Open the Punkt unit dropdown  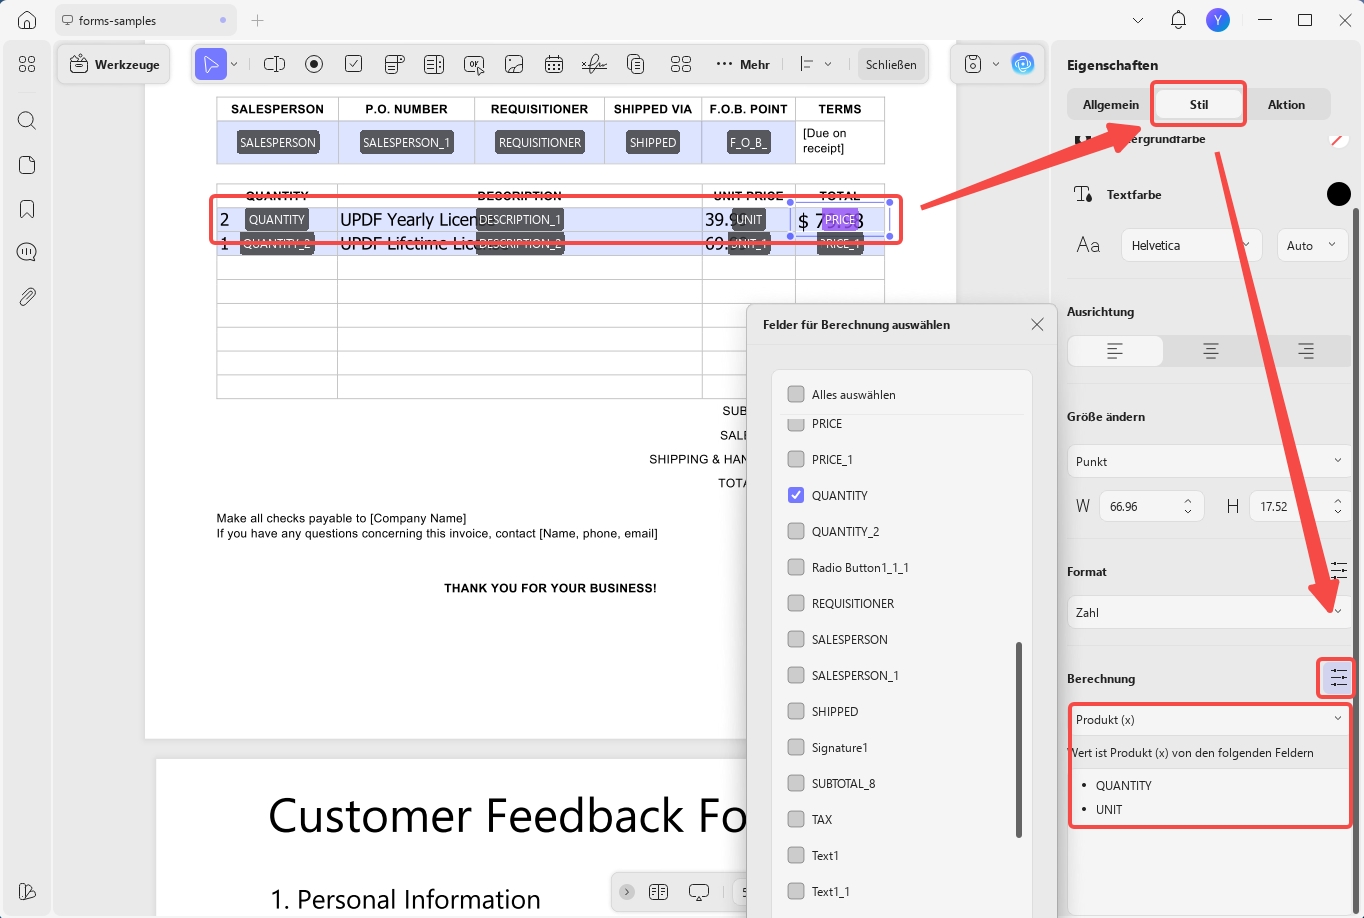click(1209, 461)
